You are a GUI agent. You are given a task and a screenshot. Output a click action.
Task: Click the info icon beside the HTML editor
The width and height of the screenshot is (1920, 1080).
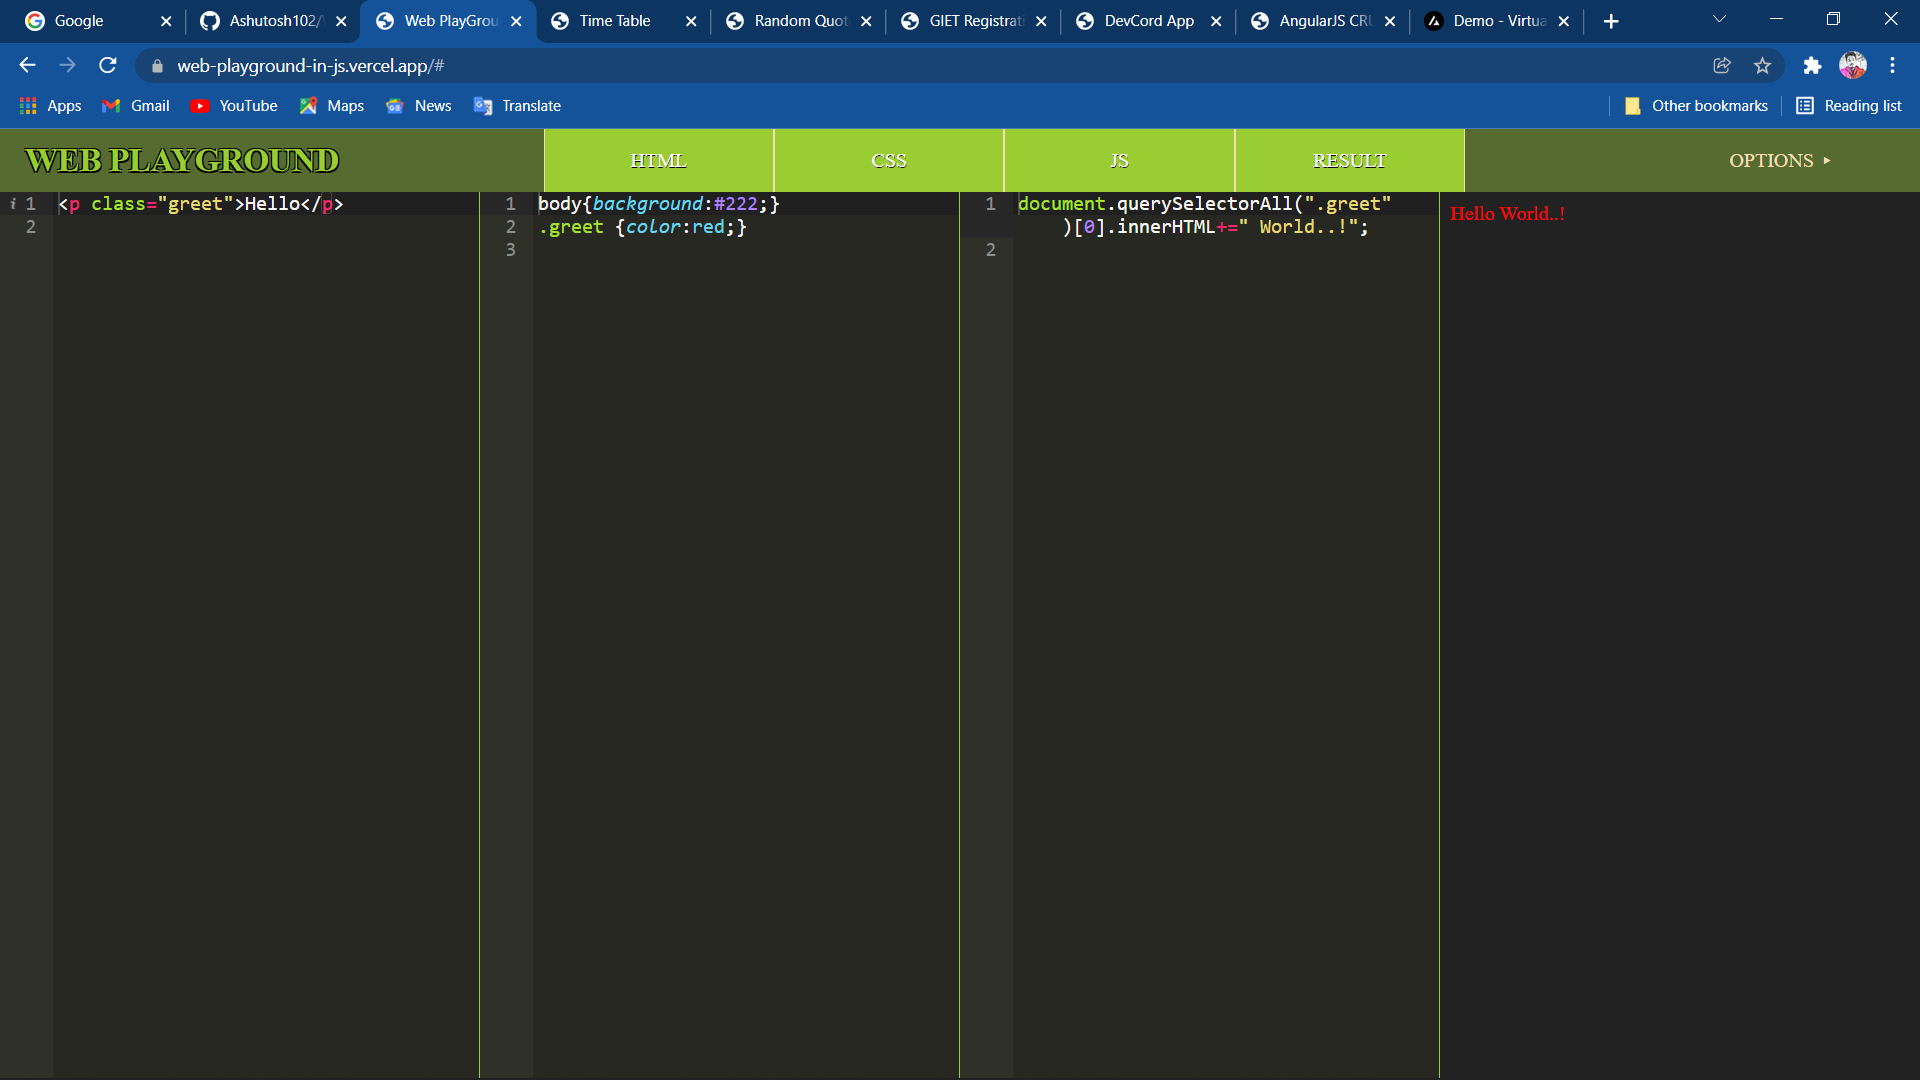pyautogui.click(x=13, y=203)
